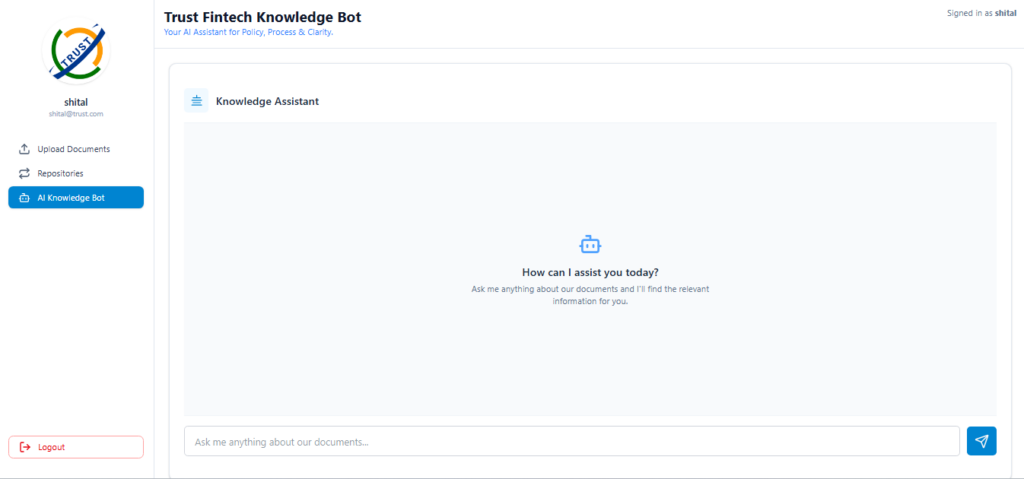The height and width of the screenshot is (479, 1024).
Task: Click the "How can I assist you today?" heading
Action: coord(590,272)
